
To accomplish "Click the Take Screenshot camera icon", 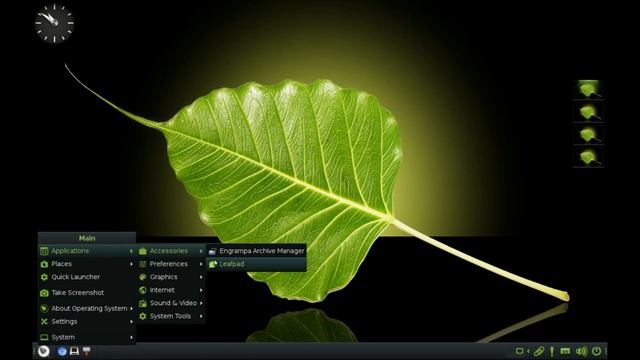I will pyautogui.click(x=44, y=293).
